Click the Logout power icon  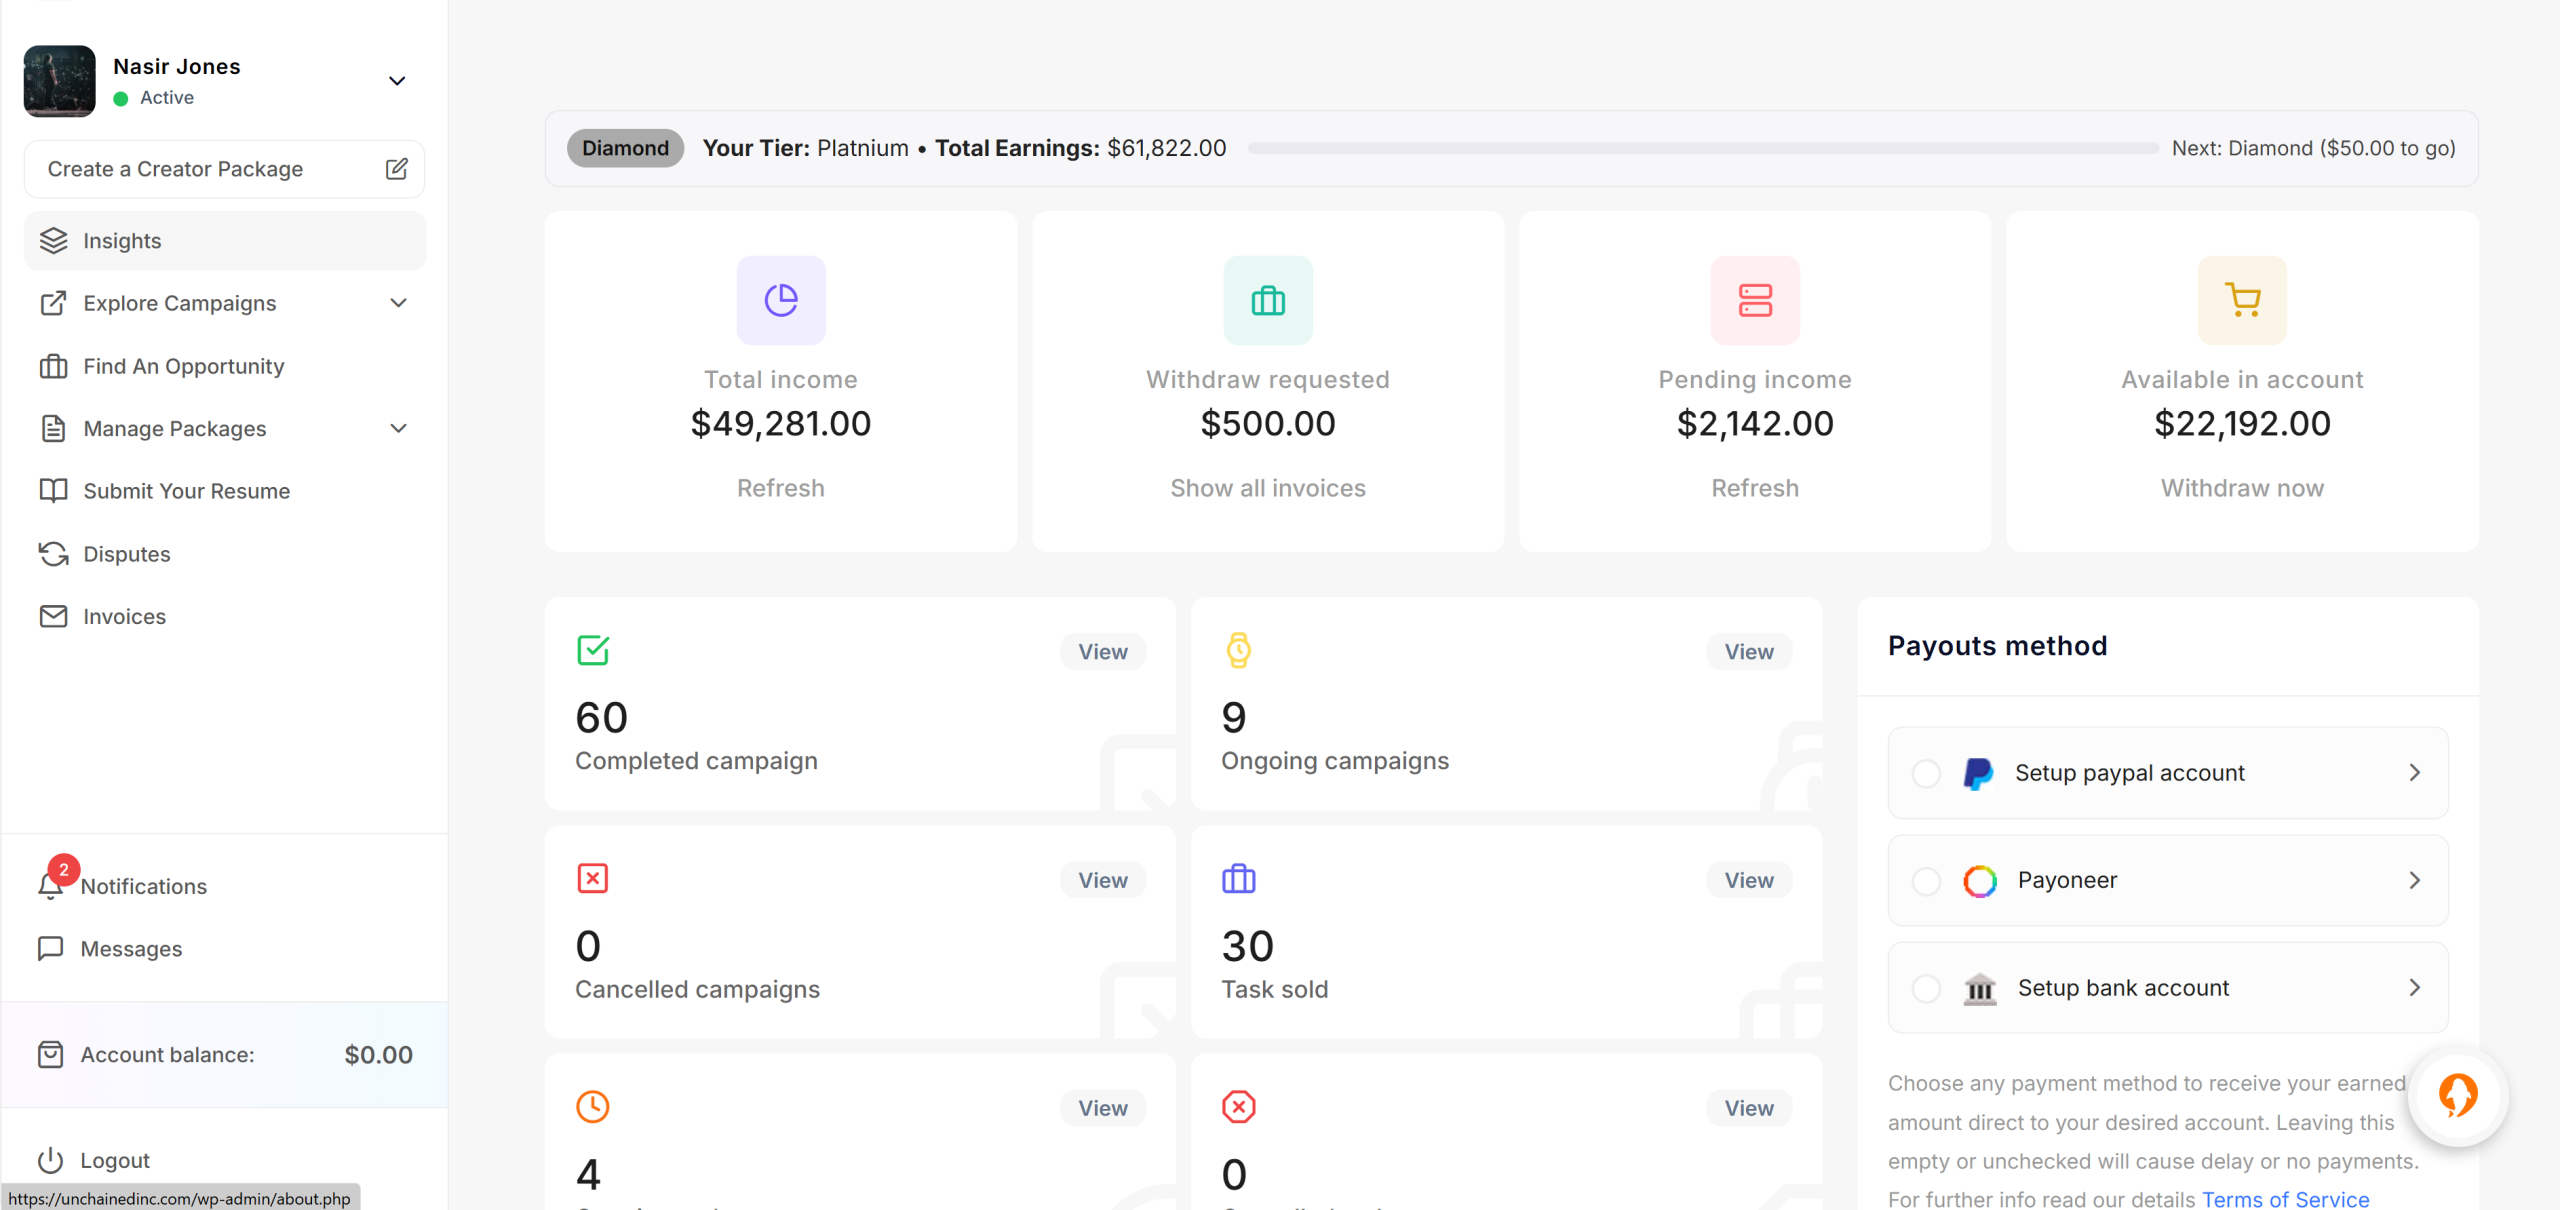pos(50,1160)
